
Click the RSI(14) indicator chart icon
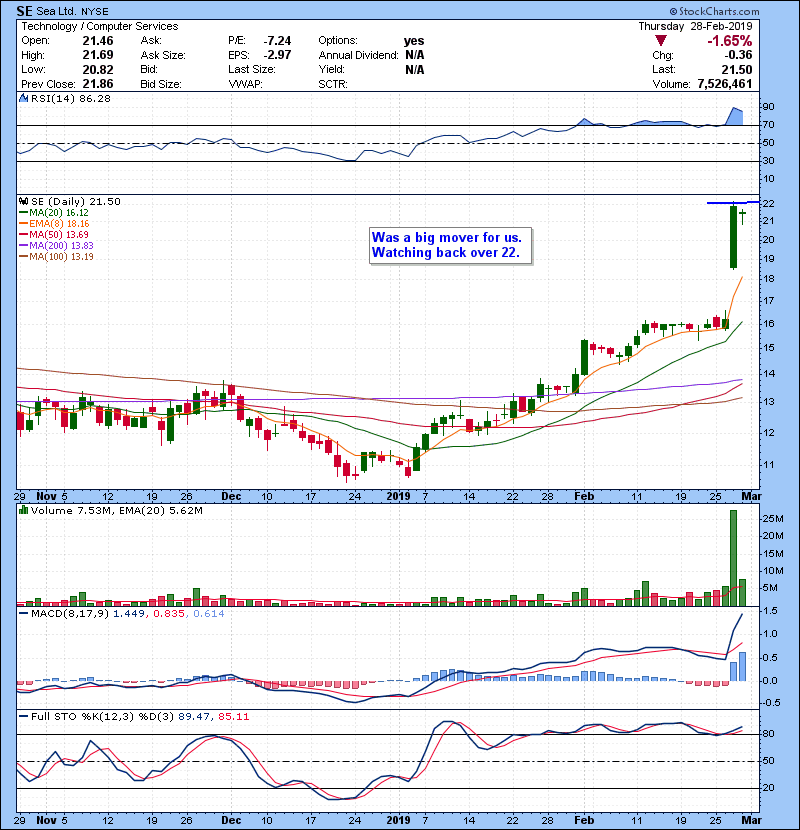pyautogui.click(x=23, y=98)
